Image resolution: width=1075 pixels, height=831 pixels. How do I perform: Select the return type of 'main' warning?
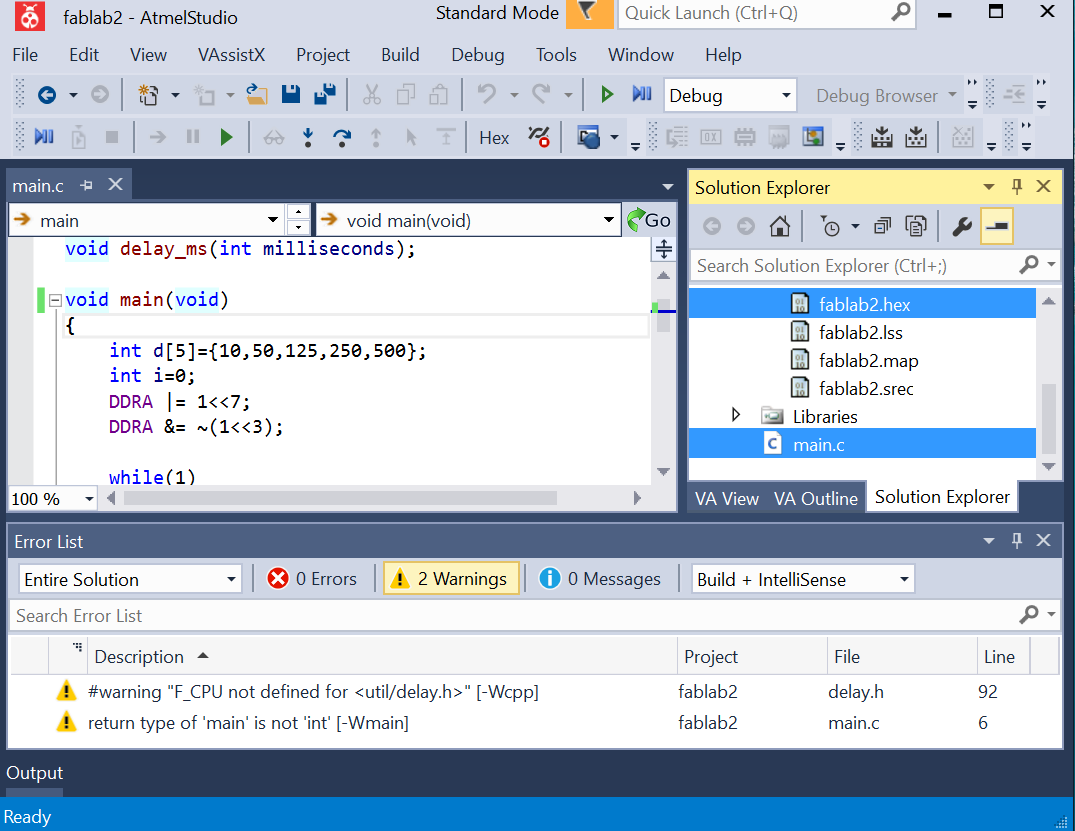click(535, 723)
